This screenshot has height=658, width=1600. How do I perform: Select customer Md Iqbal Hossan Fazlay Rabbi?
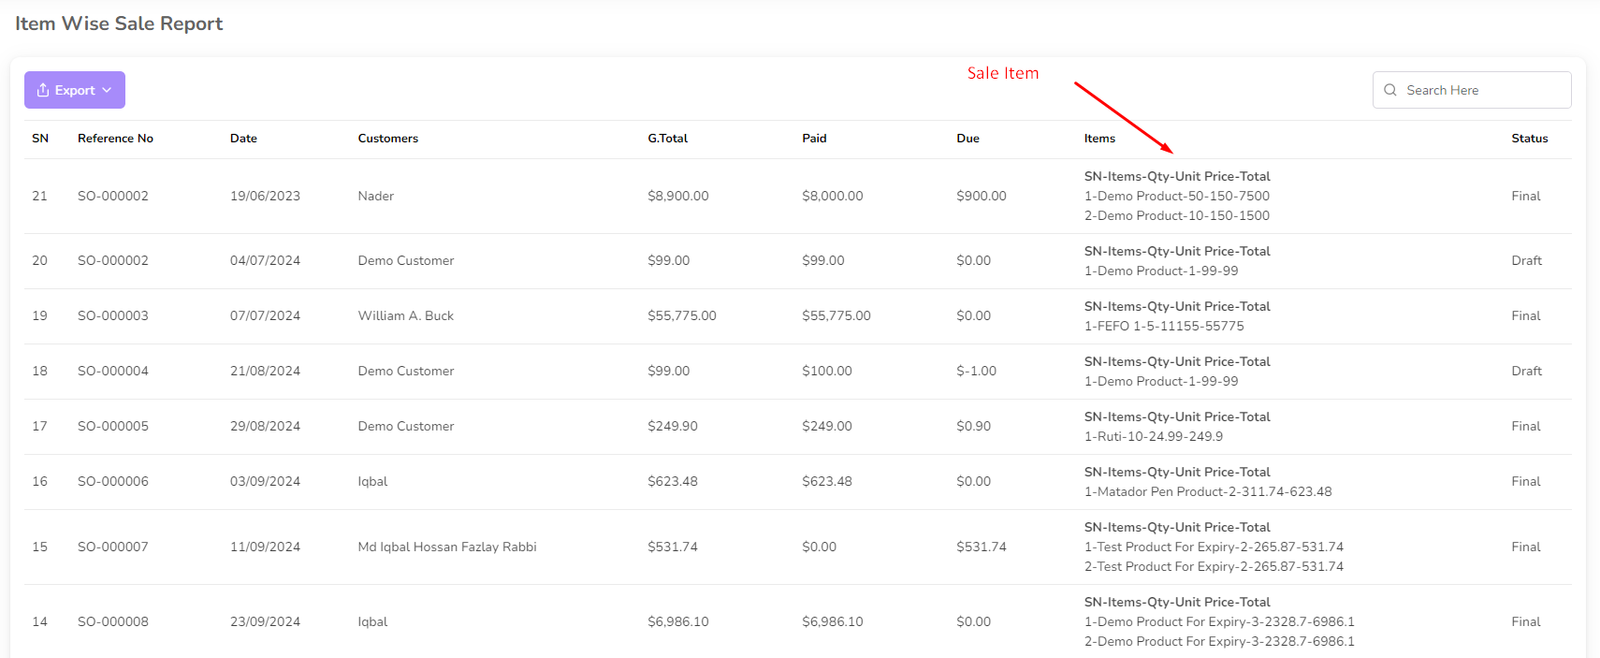(x=447, y=547)
